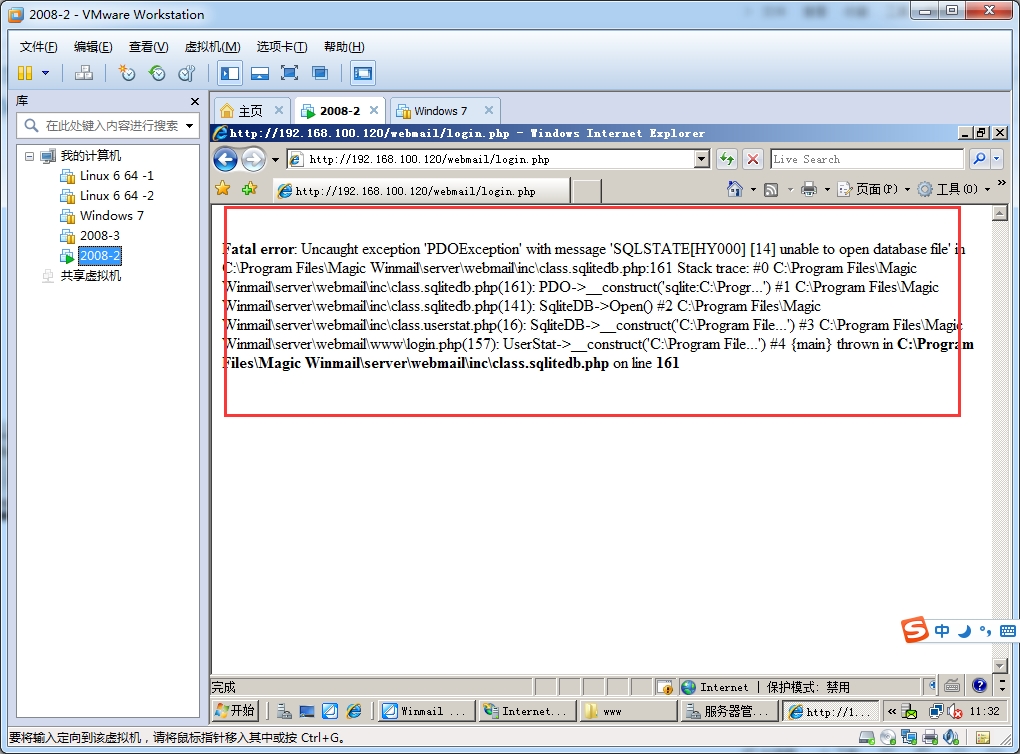Click the IE Refresh button

click(x=727, y=159)
